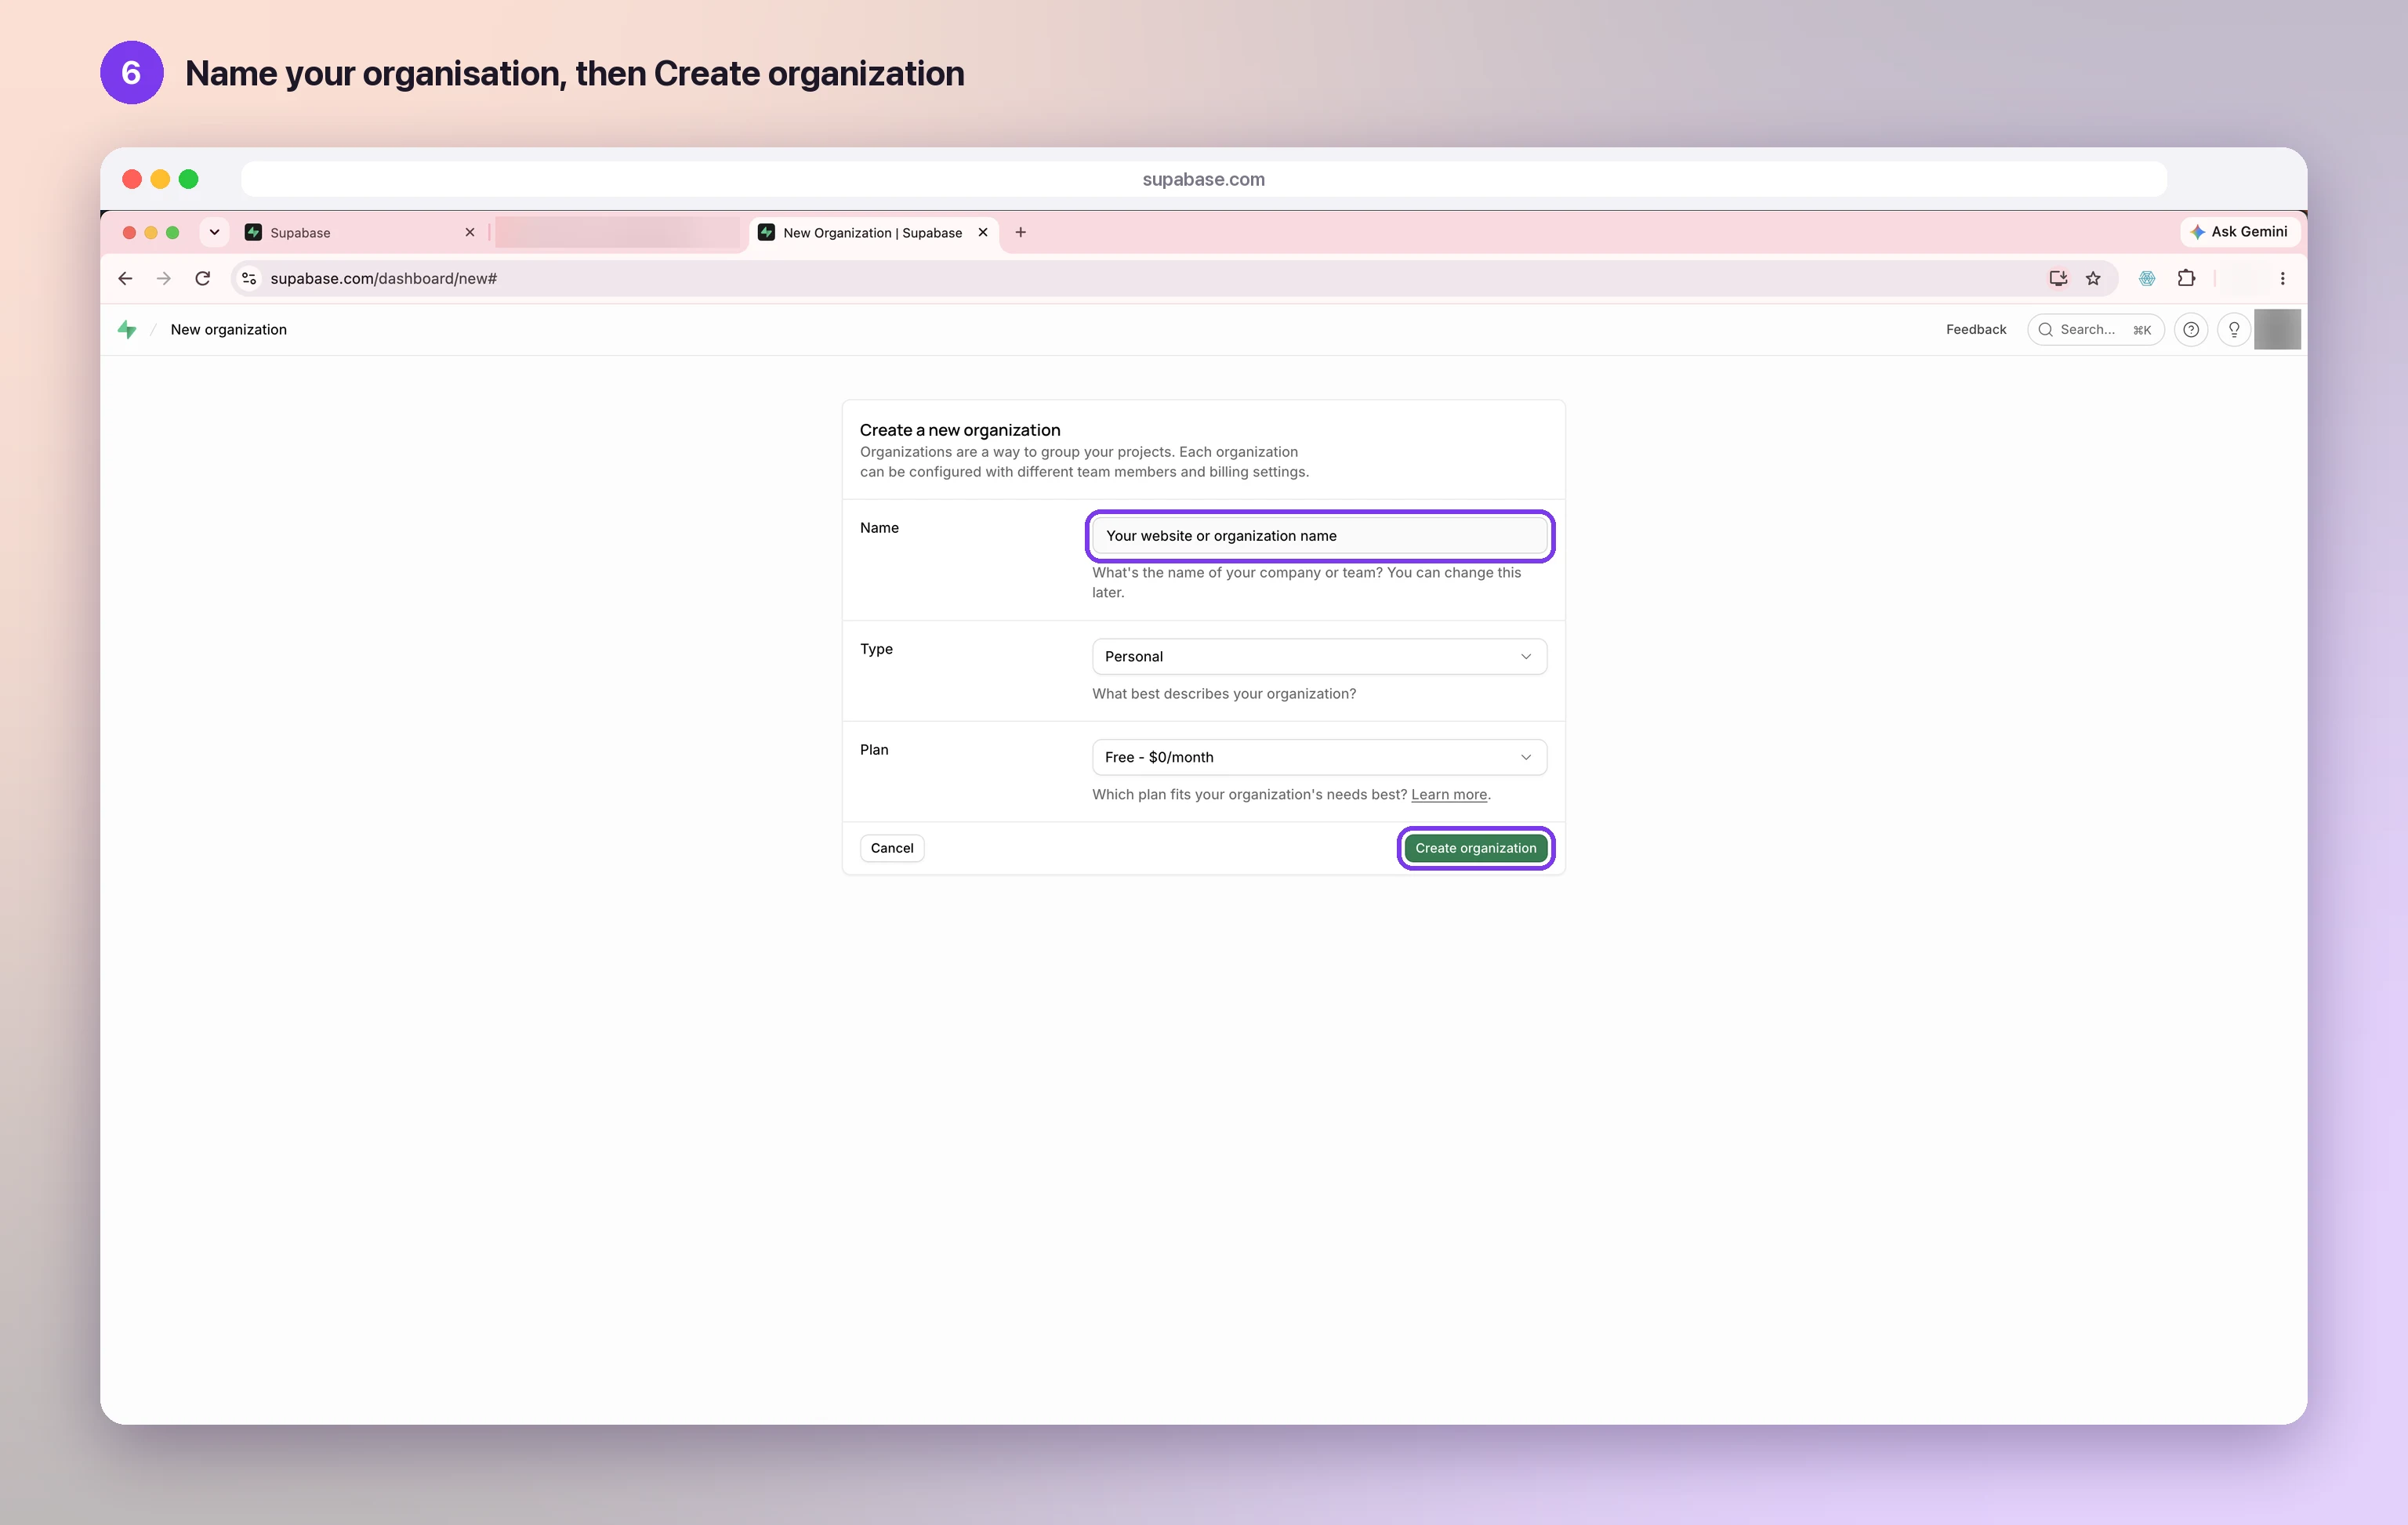Click the Cancel button
The width and height of the screenshot is (2408, 1525).
coord(892,848)
